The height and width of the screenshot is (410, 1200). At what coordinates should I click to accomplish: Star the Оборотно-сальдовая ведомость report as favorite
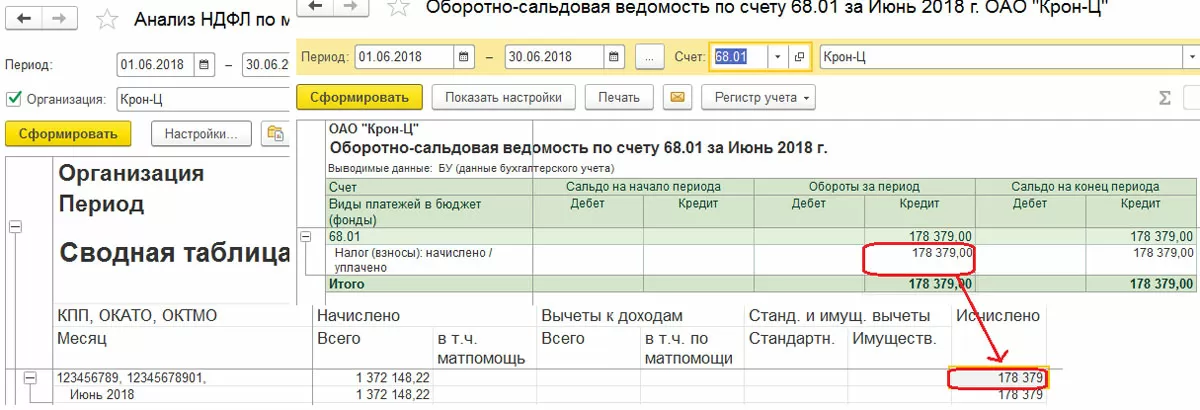[397, 8]
